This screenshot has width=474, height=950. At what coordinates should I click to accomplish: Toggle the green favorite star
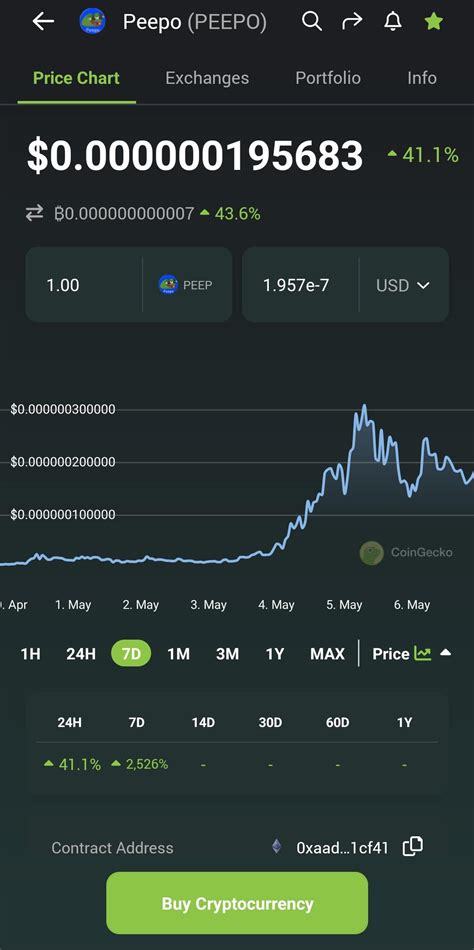click(x=433, y=22)
